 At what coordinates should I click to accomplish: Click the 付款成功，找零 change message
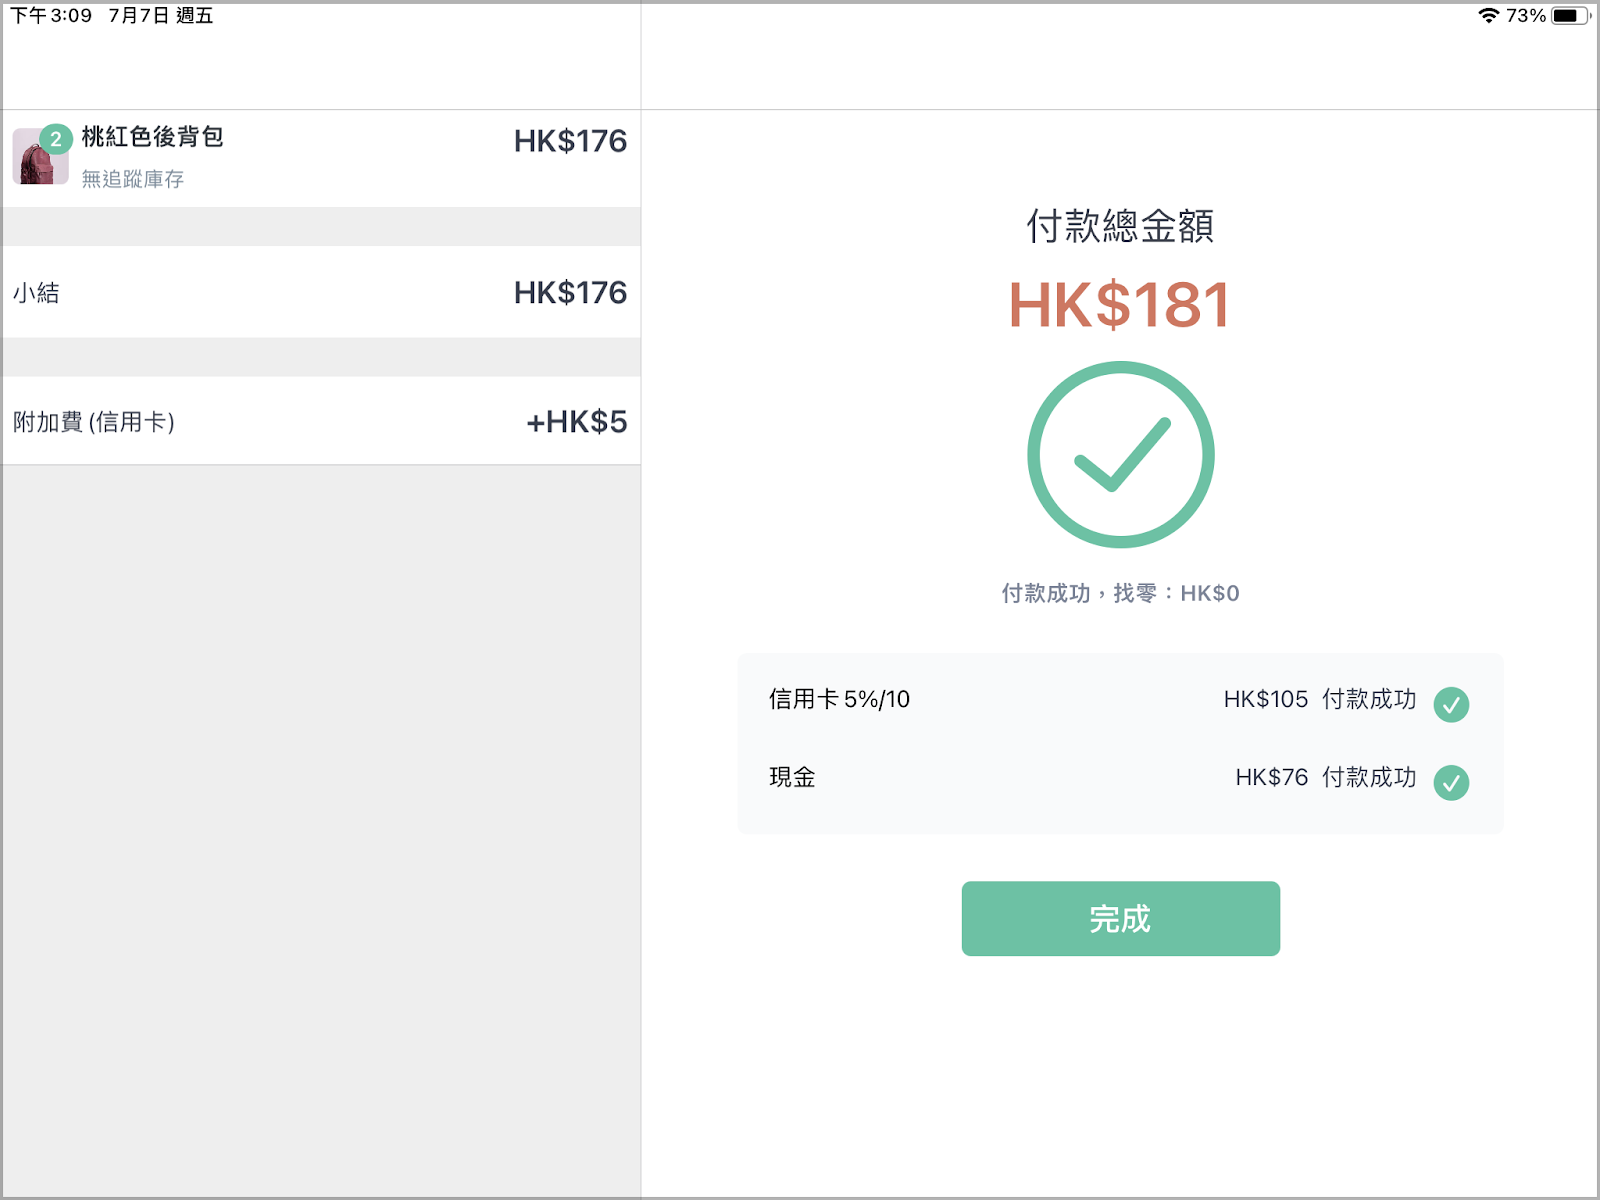tap(1120, 593)
